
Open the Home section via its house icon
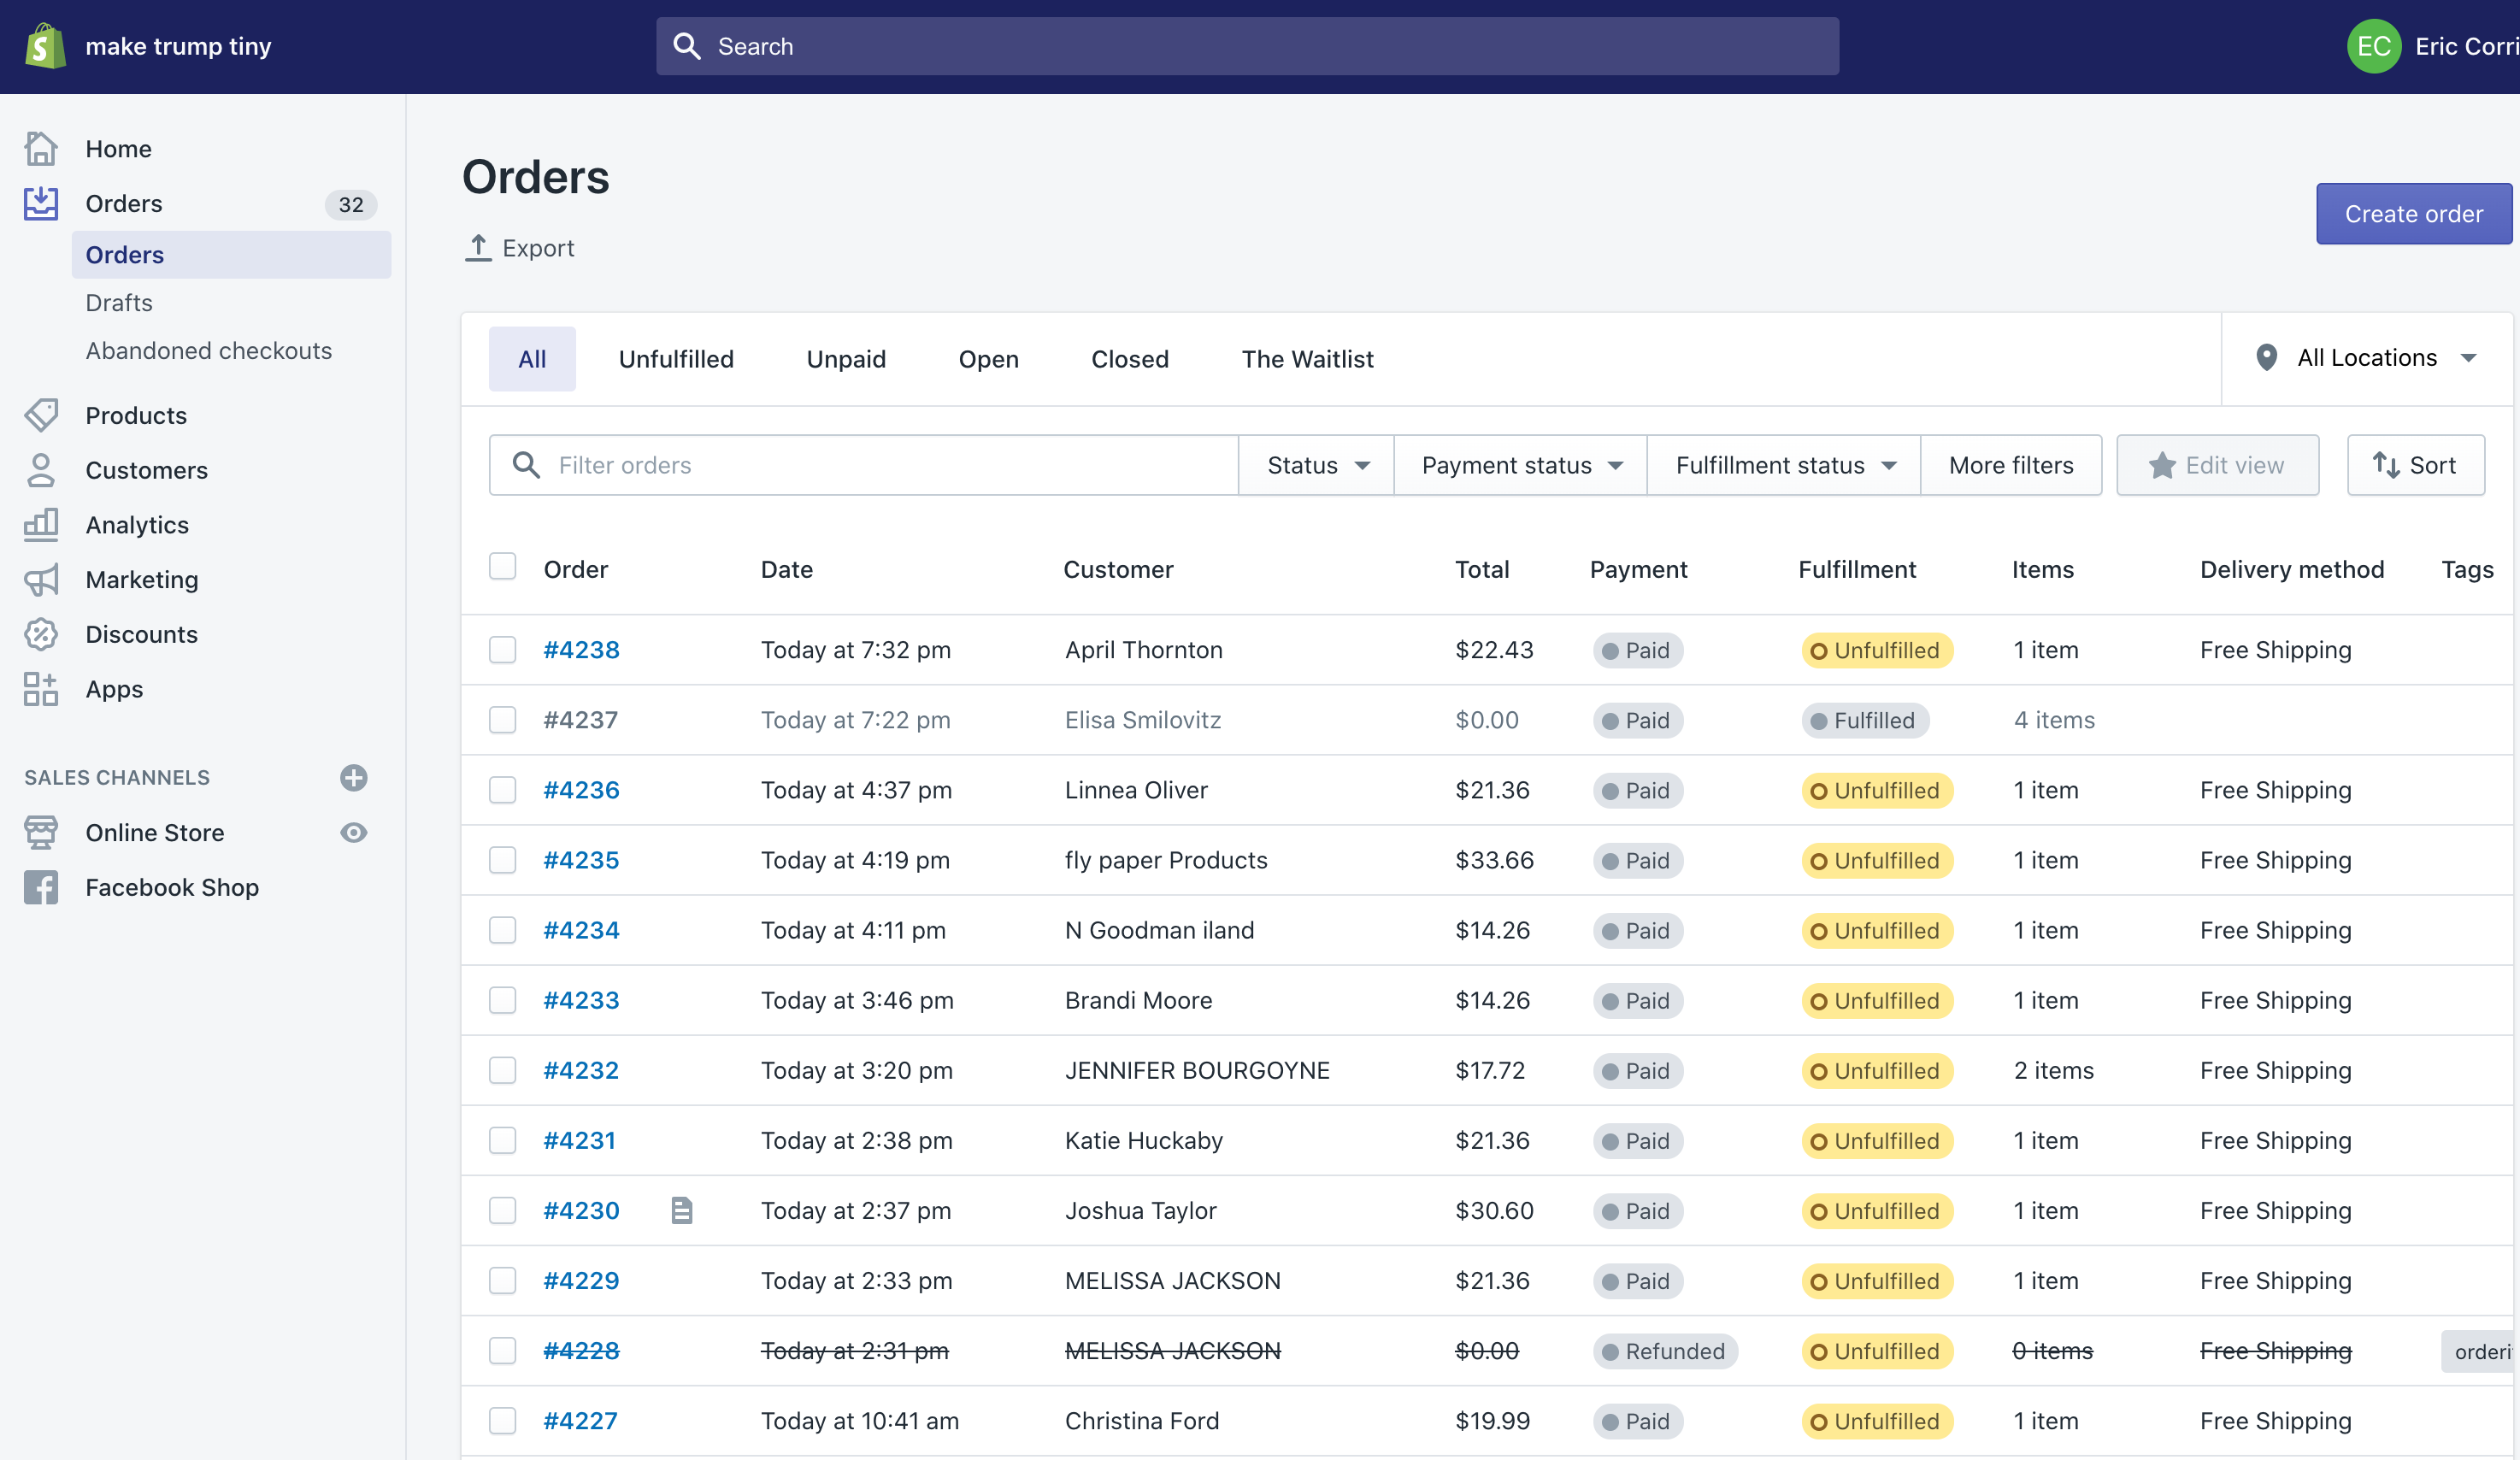click(x=41, y=147)
